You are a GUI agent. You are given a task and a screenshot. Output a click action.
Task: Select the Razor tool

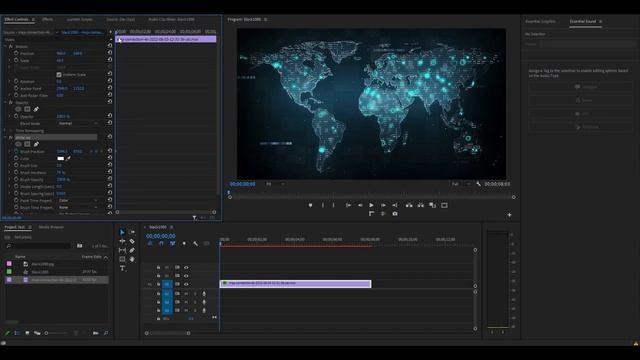point(132,241)
